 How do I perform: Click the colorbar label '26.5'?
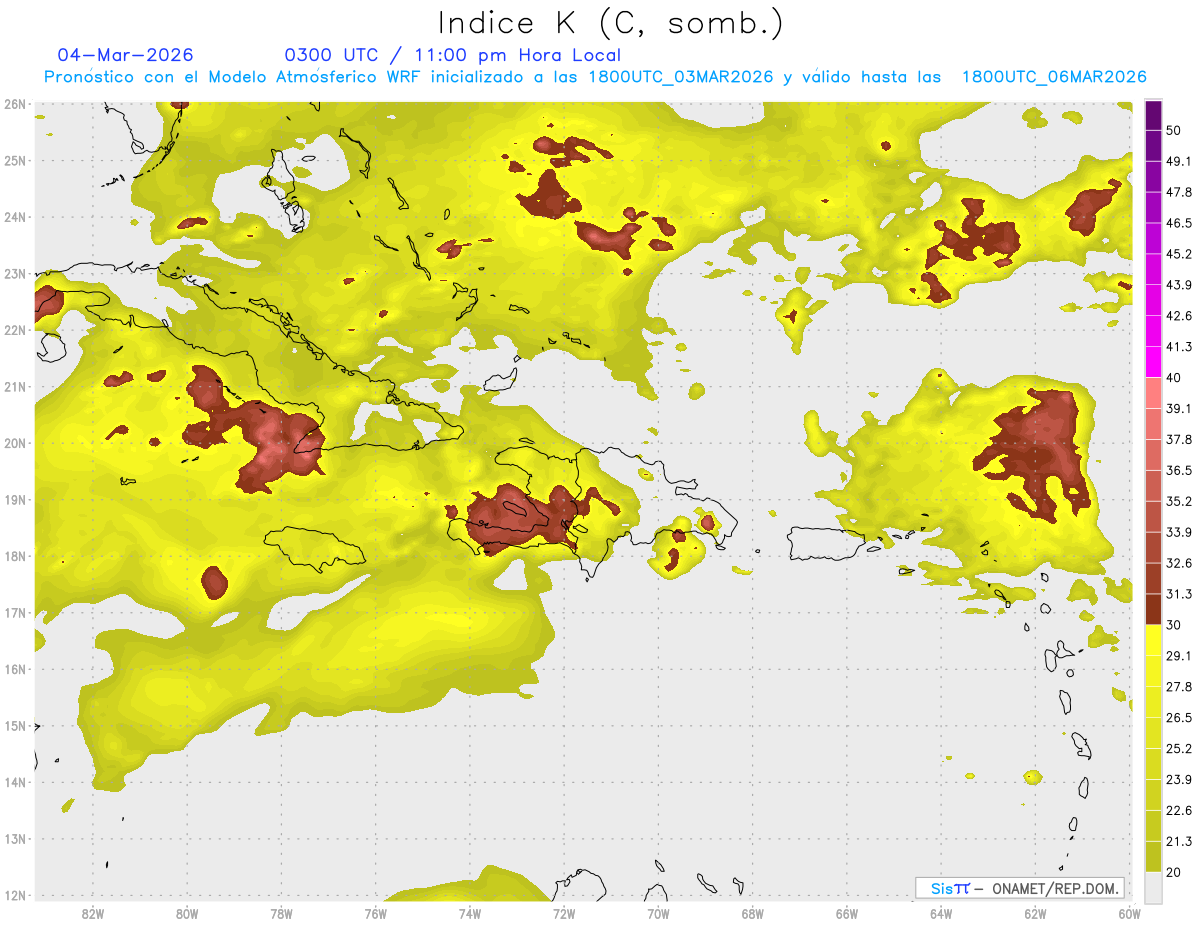point(1179,718)
